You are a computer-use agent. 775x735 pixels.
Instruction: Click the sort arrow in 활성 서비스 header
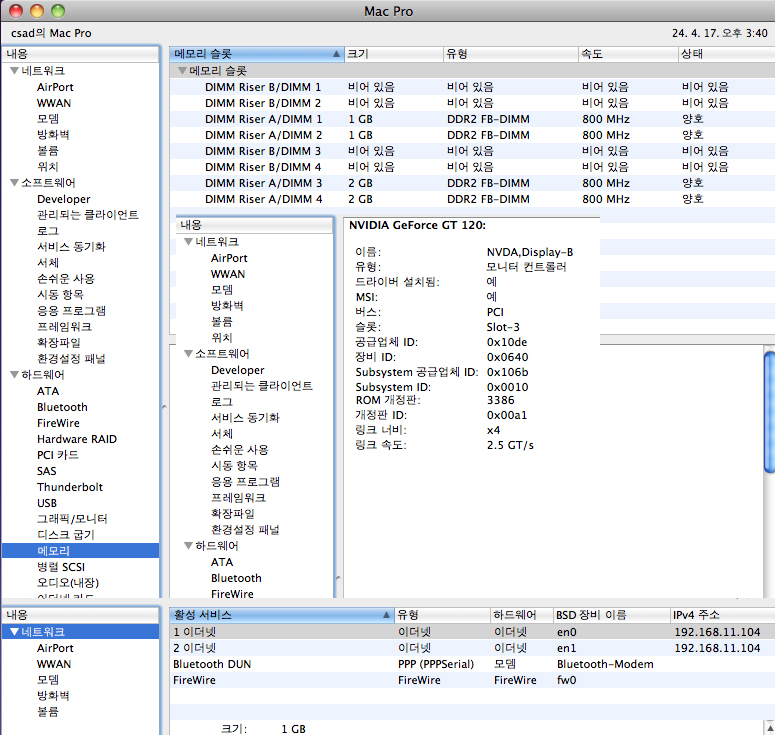click(x=386, y=615)
